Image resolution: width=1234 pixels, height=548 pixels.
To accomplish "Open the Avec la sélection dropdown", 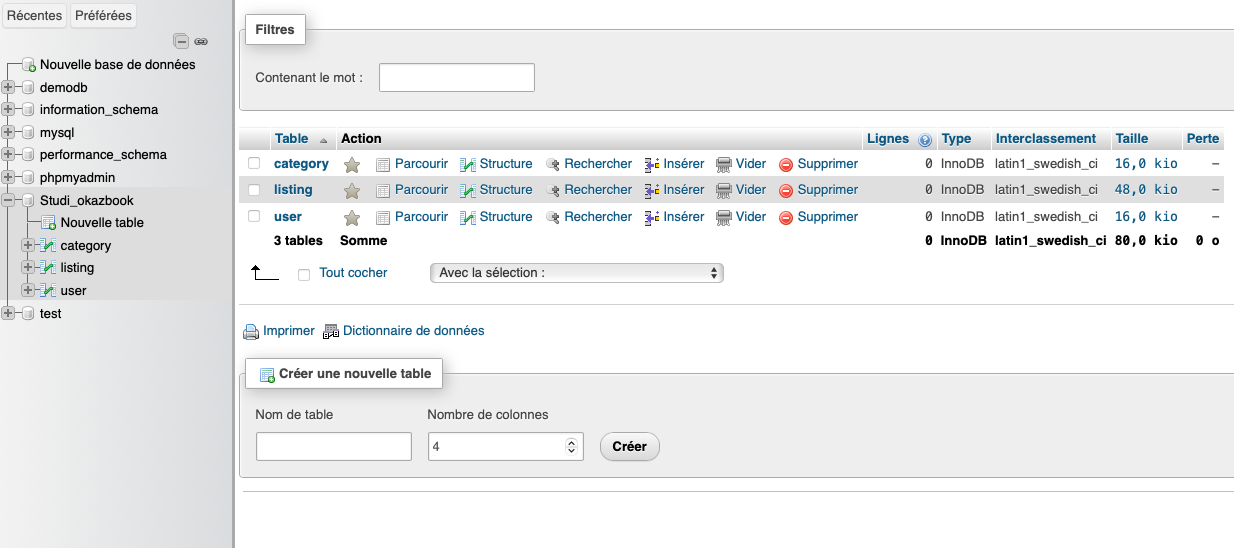I will click(576, 273).
